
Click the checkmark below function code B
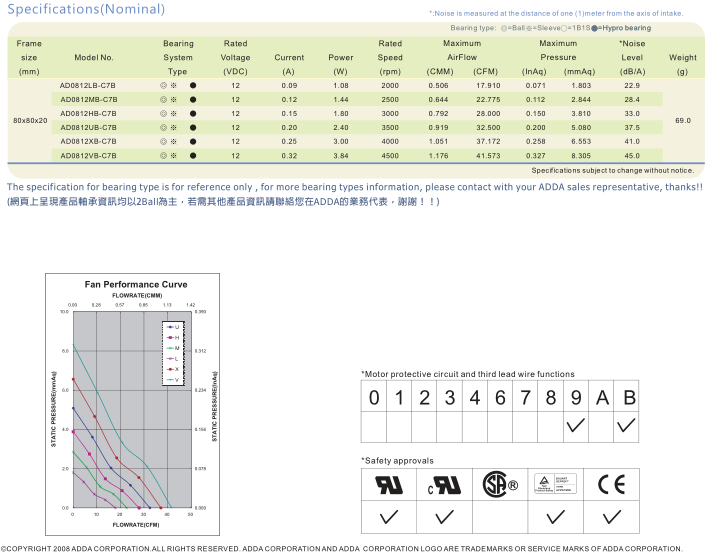(x=626, y=425)
